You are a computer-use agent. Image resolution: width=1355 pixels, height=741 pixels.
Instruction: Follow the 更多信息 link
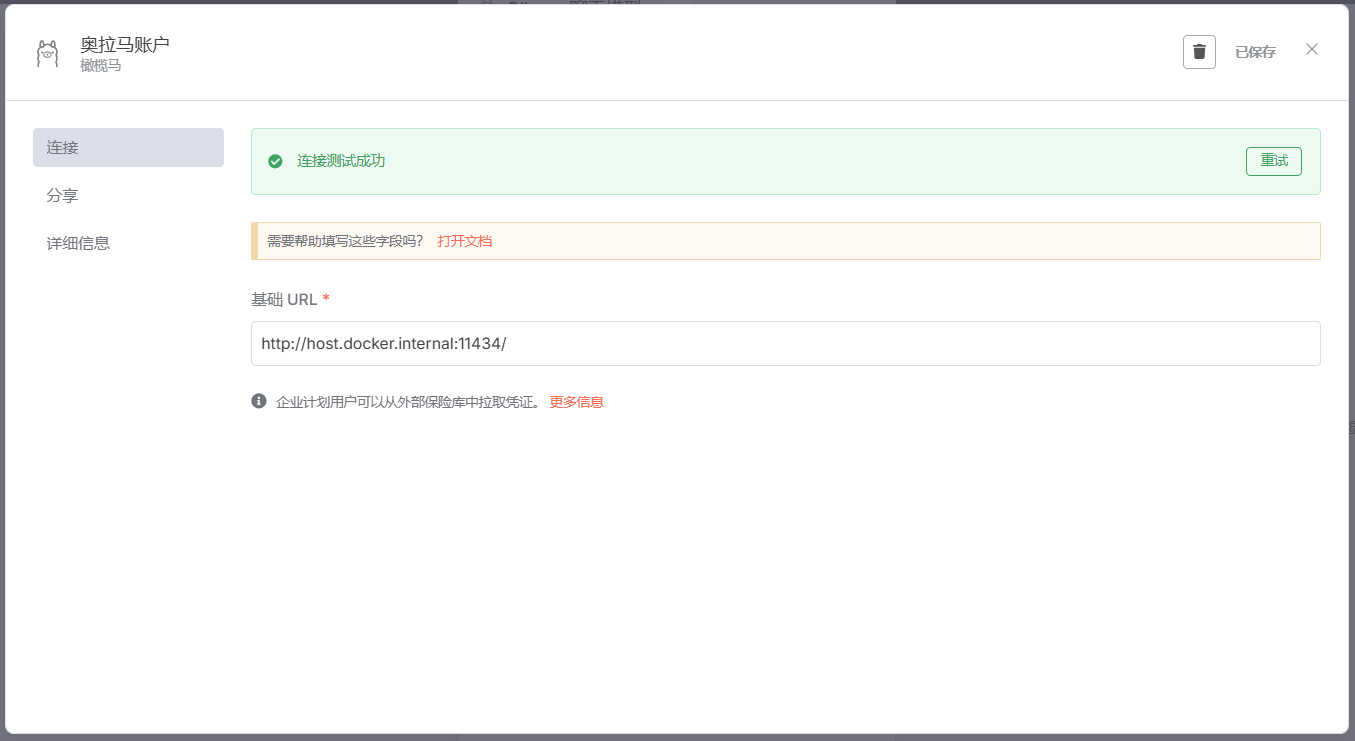[x=576, y=402]
